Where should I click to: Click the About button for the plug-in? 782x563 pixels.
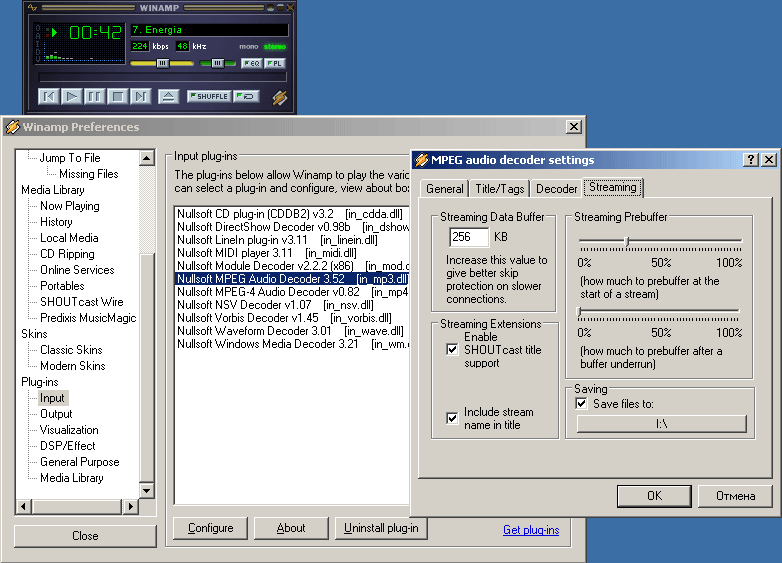291,528
